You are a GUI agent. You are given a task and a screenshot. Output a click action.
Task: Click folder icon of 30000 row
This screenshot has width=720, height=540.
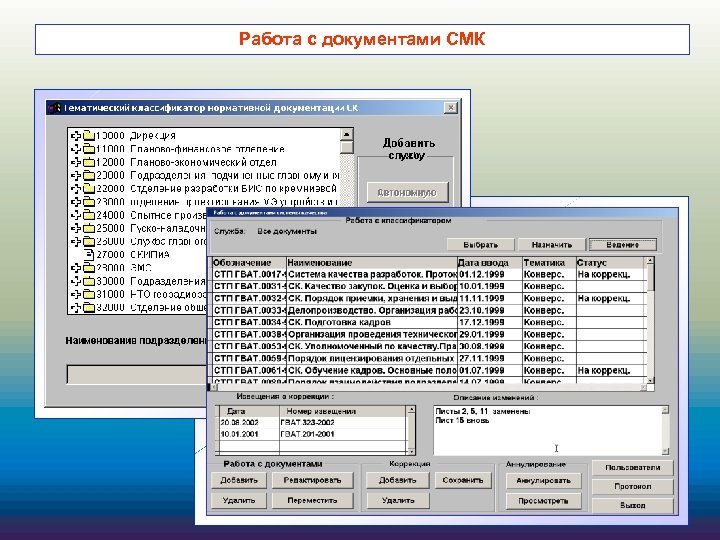[89, 281]
